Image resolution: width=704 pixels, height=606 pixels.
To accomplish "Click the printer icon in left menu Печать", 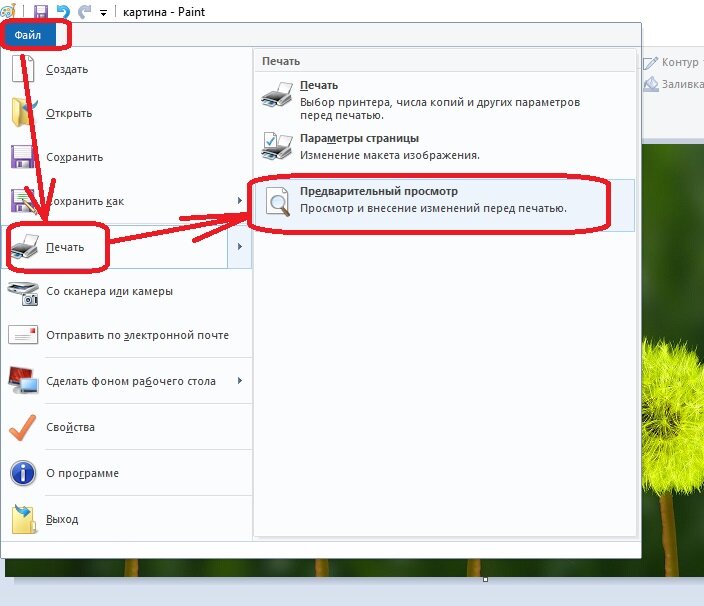I will (25, 247).
